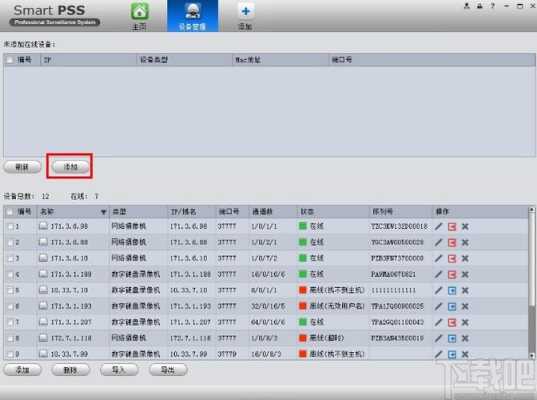
Task: Tick the checkbox for device row 1 (171.3.6.98)
Action: click(11, 226)
